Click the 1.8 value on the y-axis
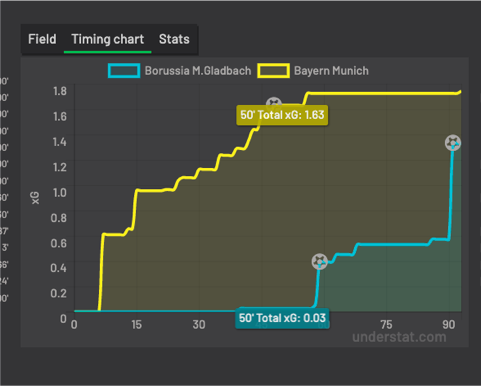This screenshot has height=386, width=481. [x=60, y=91]
